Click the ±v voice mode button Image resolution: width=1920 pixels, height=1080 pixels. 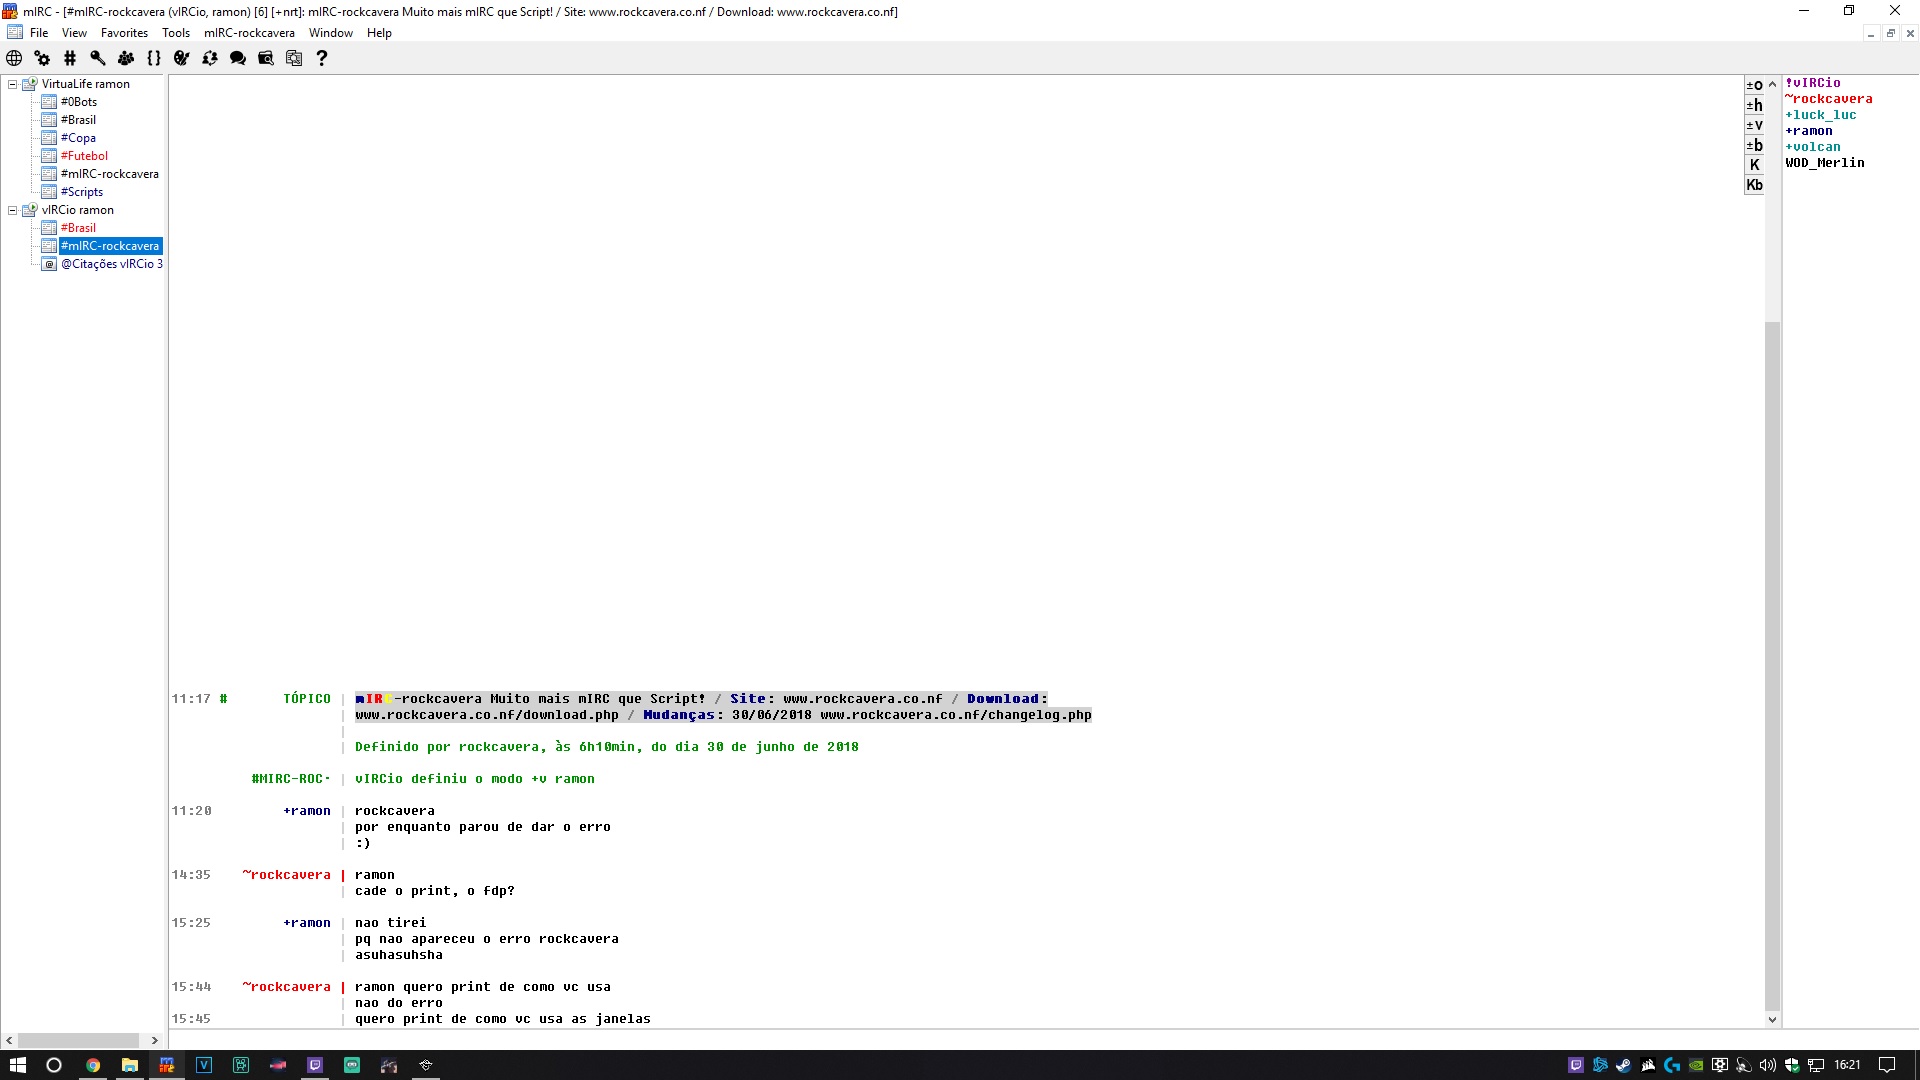[x=1754, y=125]
